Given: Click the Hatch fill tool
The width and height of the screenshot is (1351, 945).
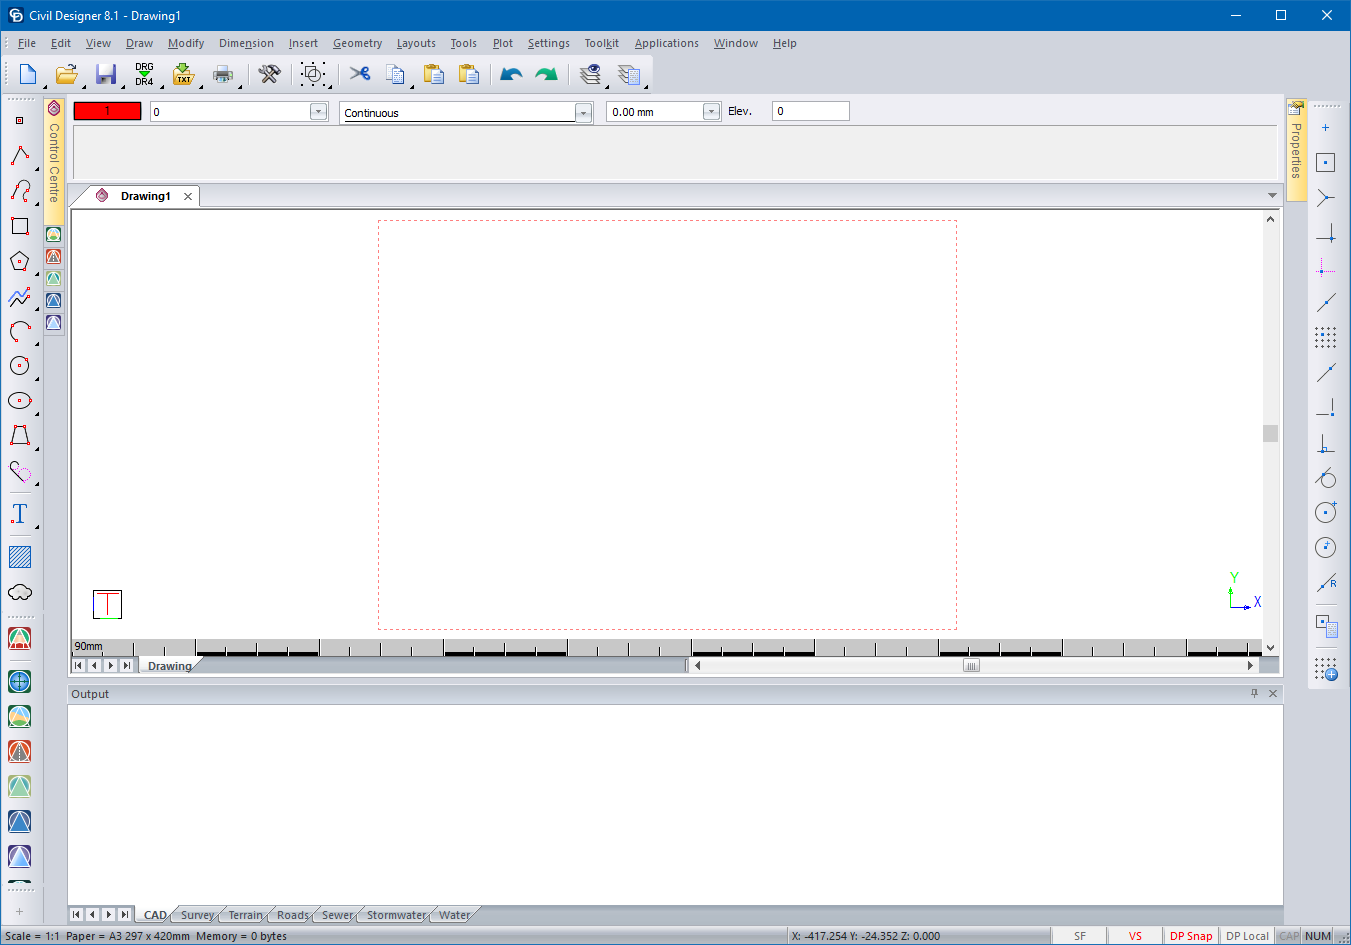Looking at the screenshot, I should click(x=19, y=557).
